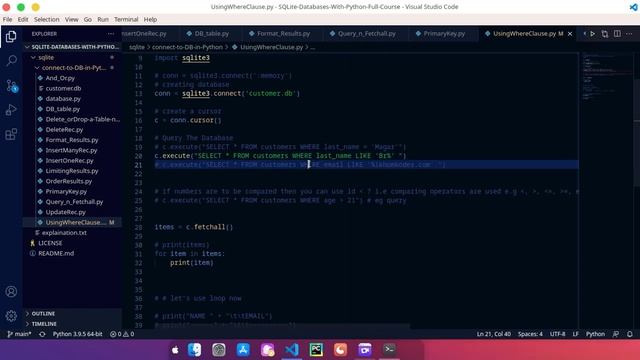The image size is (640, 360).
Task: Click the synchronize changes icon
Action: [x=42, y=334]
